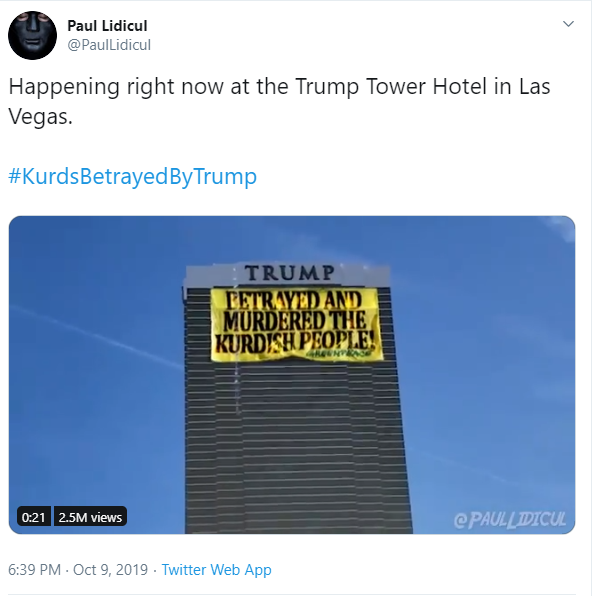Play the Trump tower banner video
Image resolution: width=595 pixels, height=596 pixels.
pyautogui.click(x=292, y=375)
